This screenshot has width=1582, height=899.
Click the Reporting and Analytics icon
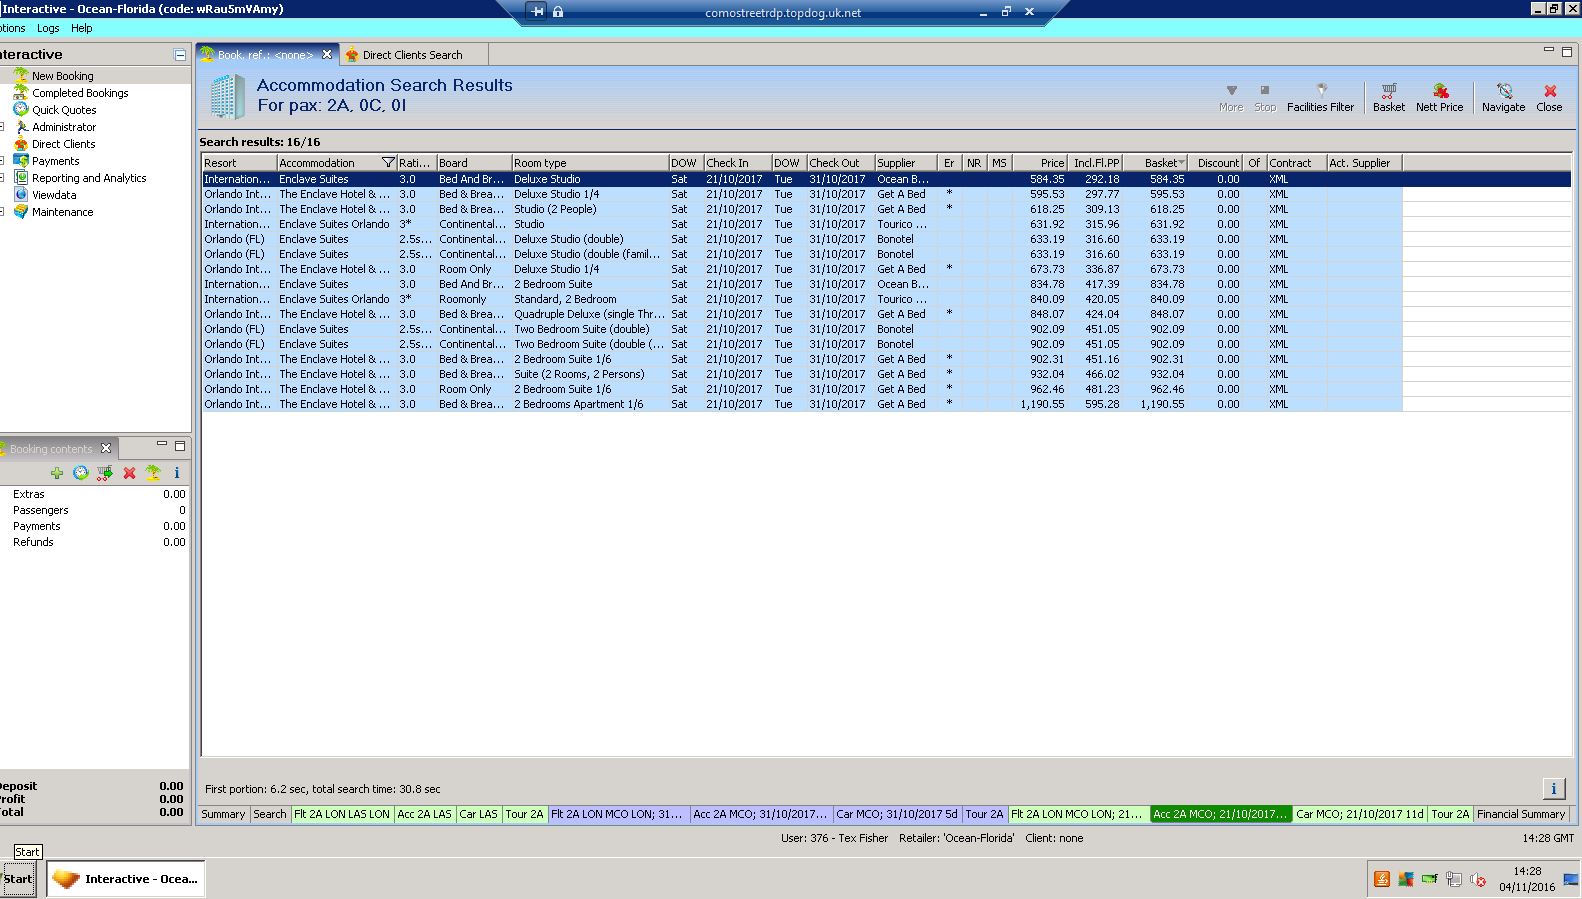click(x=20, y=177)
